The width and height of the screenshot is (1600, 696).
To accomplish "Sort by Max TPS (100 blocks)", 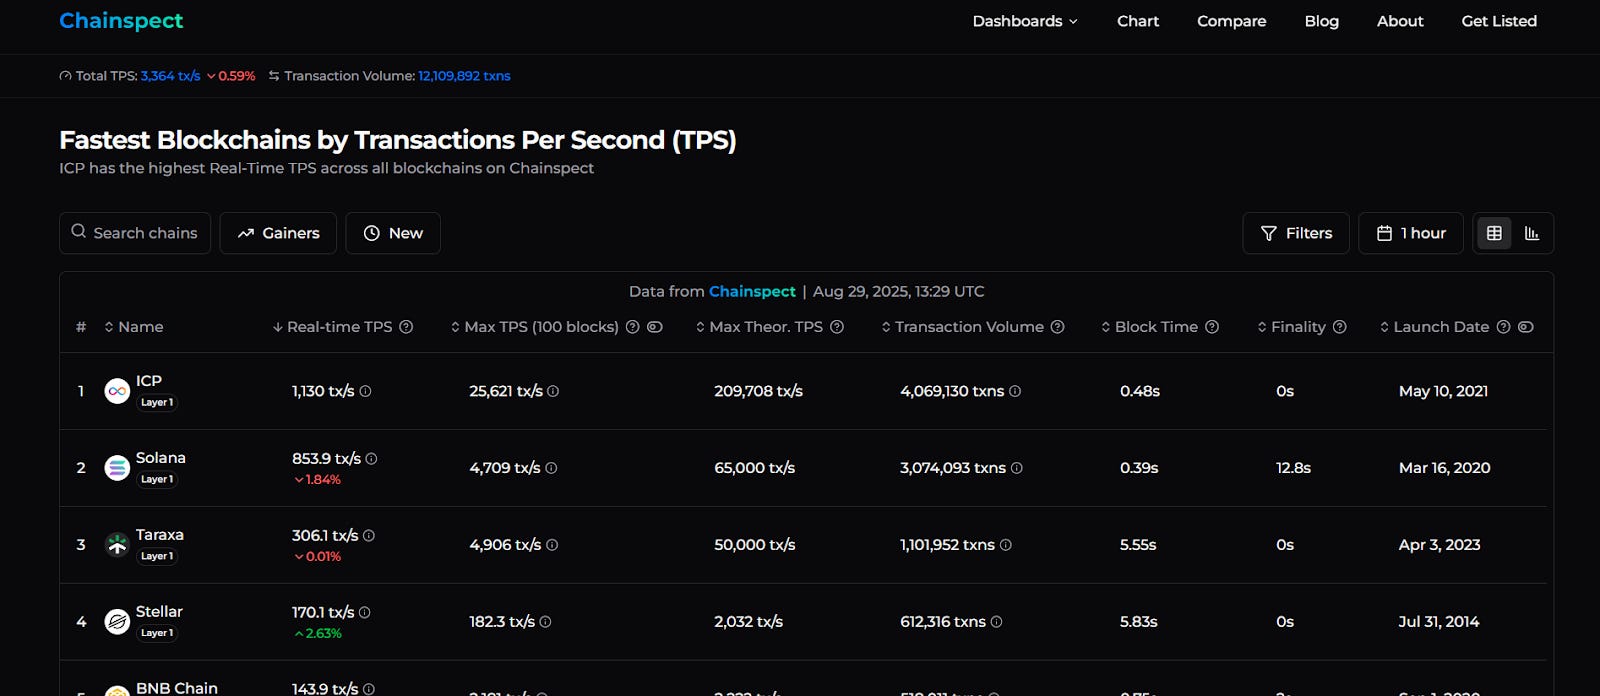I will pyautogui.click(x=535, y=327).
